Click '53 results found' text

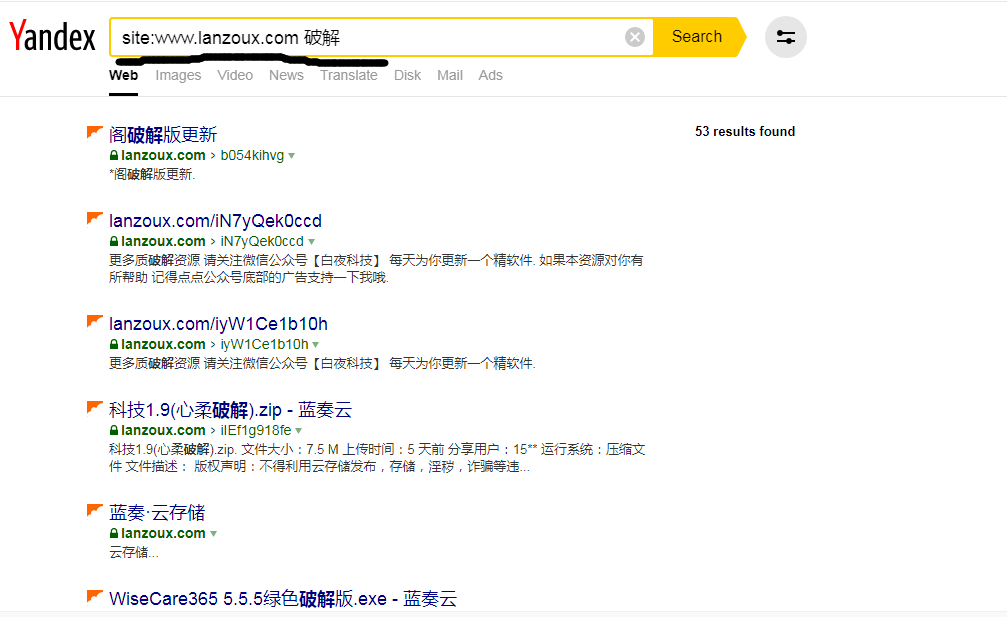pyautogui.click(x=745, y=132)
